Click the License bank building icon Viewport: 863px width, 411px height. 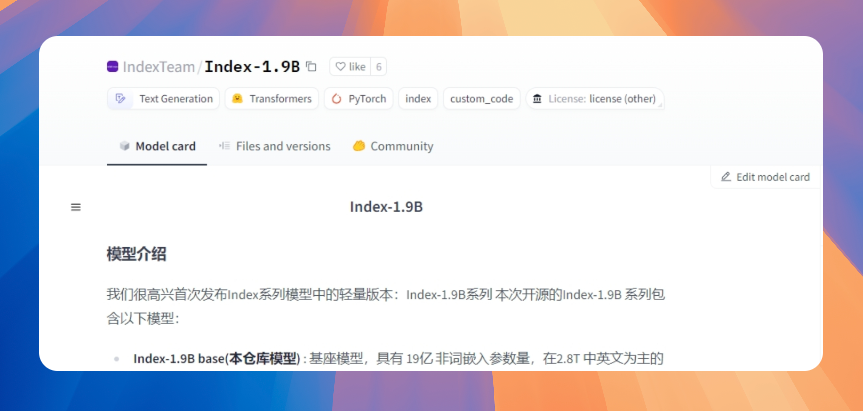click(x=537, y=99)
